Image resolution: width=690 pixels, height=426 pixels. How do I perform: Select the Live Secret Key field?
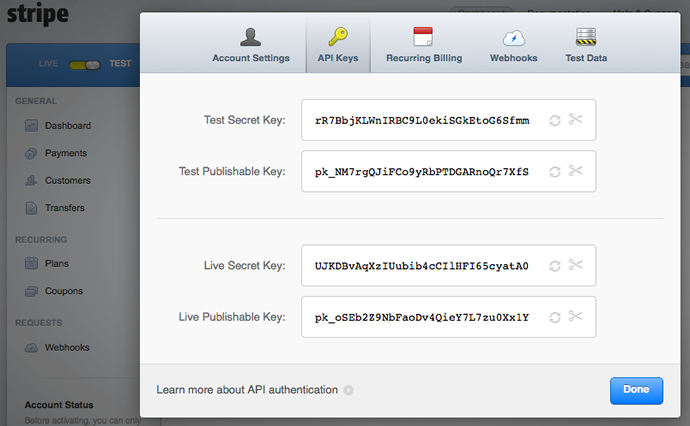point(448,266)
